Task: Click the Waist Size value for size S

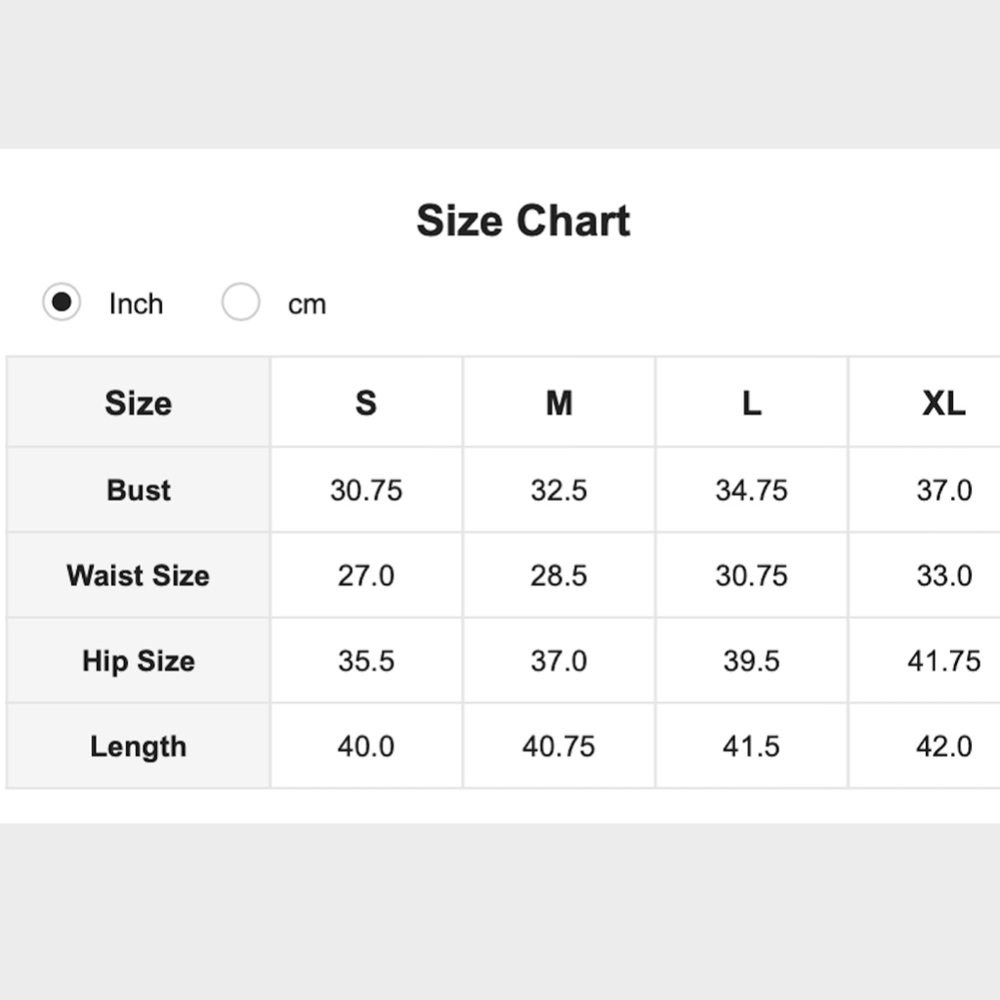Action: point(366,576)
